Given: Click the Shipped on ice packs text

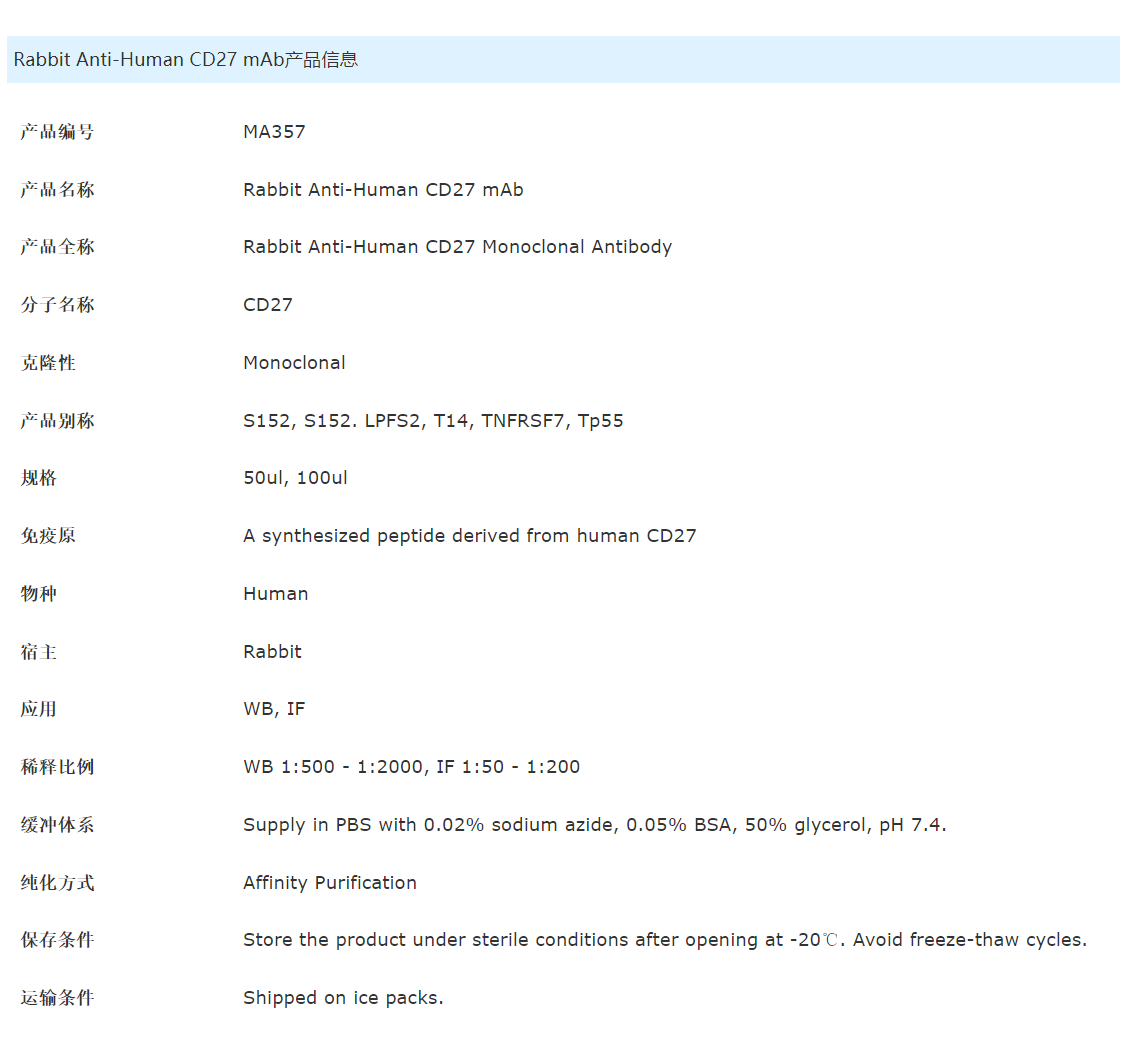Looking at the screenshot, I should click(343, 998).
